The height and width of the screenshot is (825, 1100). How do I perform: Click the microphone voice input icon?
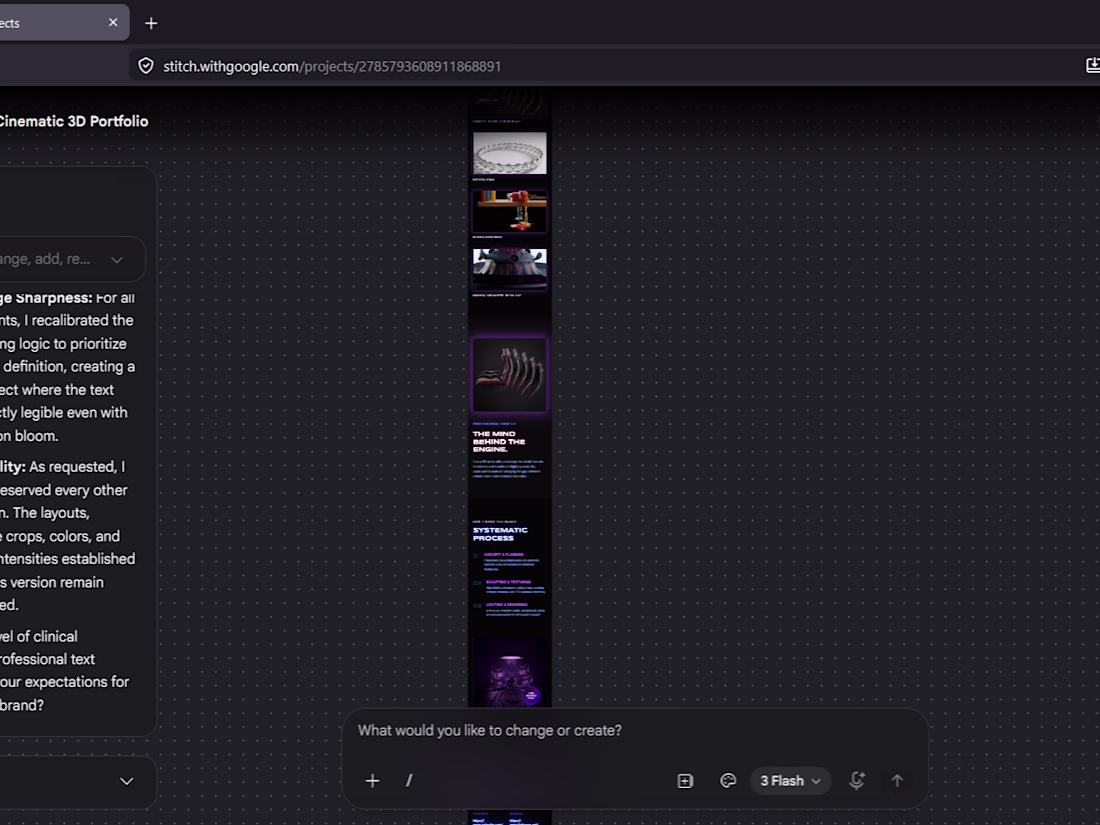pyautogui.click(x=857, y=781)
